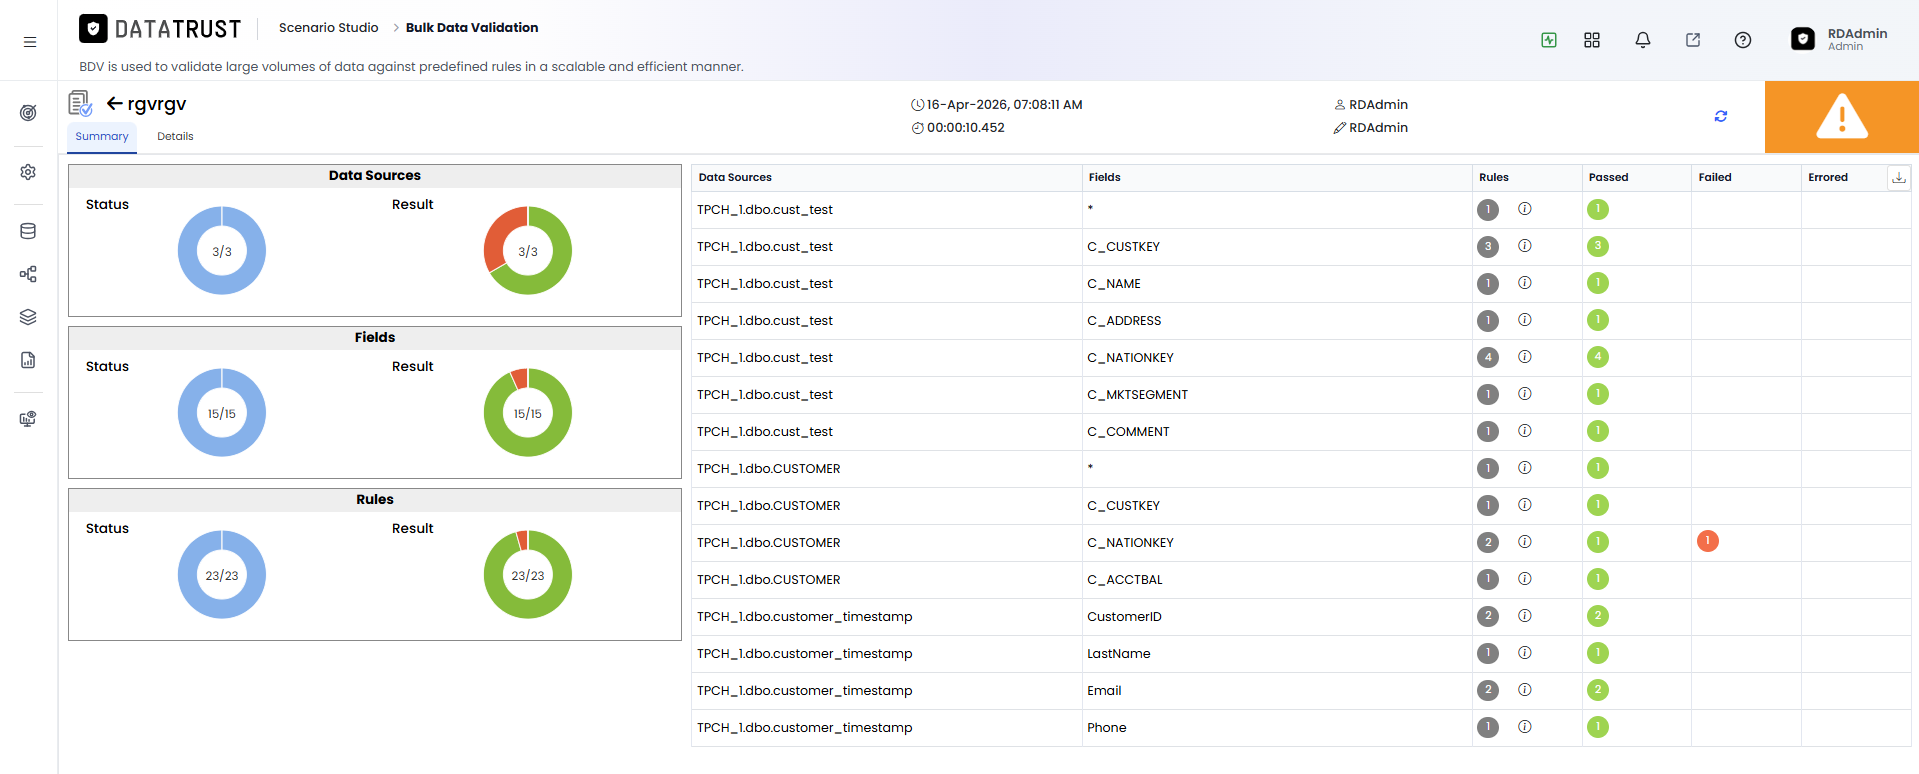Screen dimensions: 1919x774
Task: Click Data Sources Status donut chart
Action: pos(222,251)
